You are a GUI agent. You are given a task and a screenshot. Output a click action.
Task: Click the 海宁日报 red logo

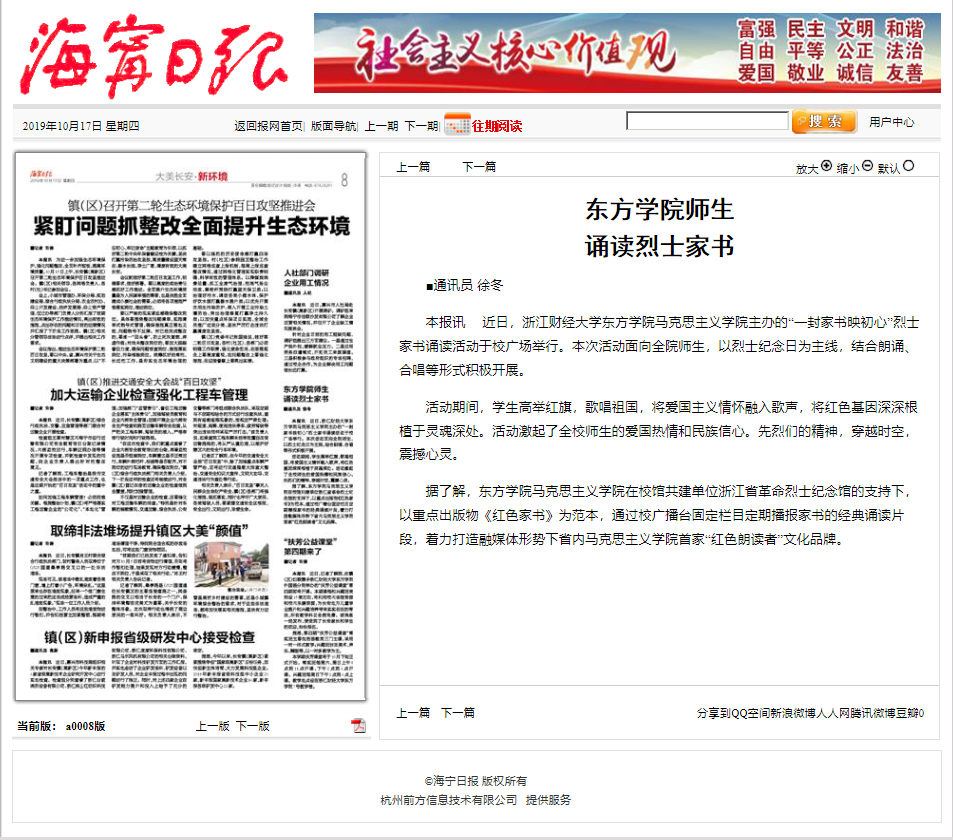[153, 56]
